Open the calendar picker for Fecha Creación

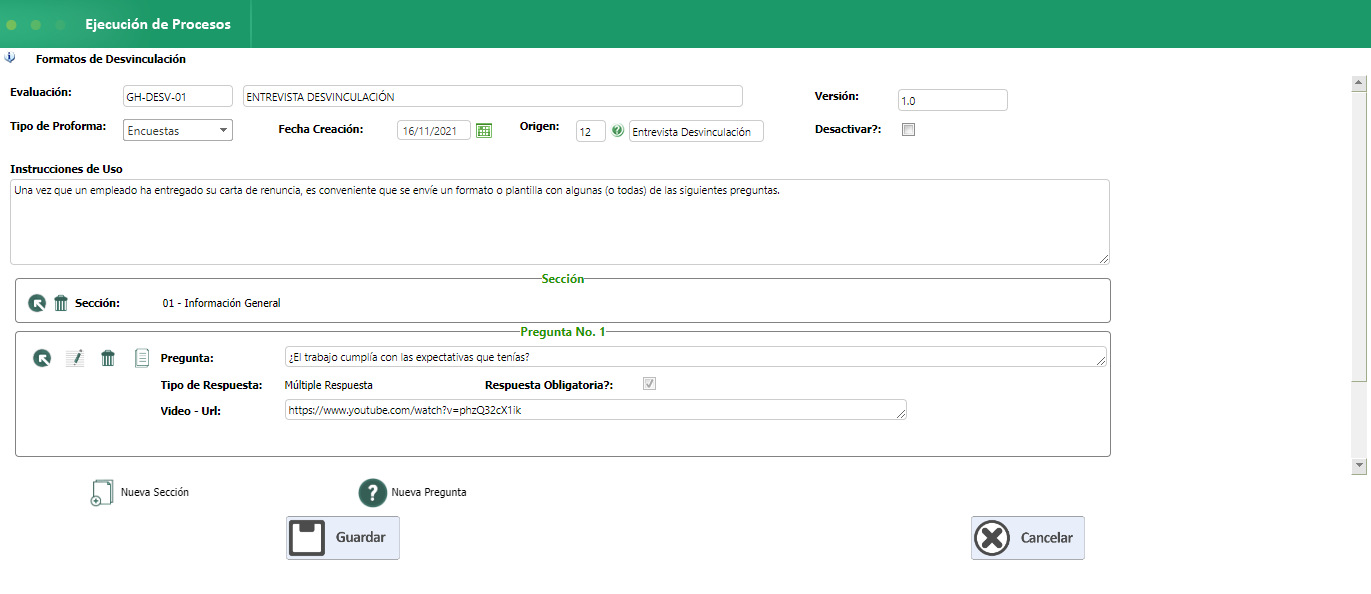point(484,130)
